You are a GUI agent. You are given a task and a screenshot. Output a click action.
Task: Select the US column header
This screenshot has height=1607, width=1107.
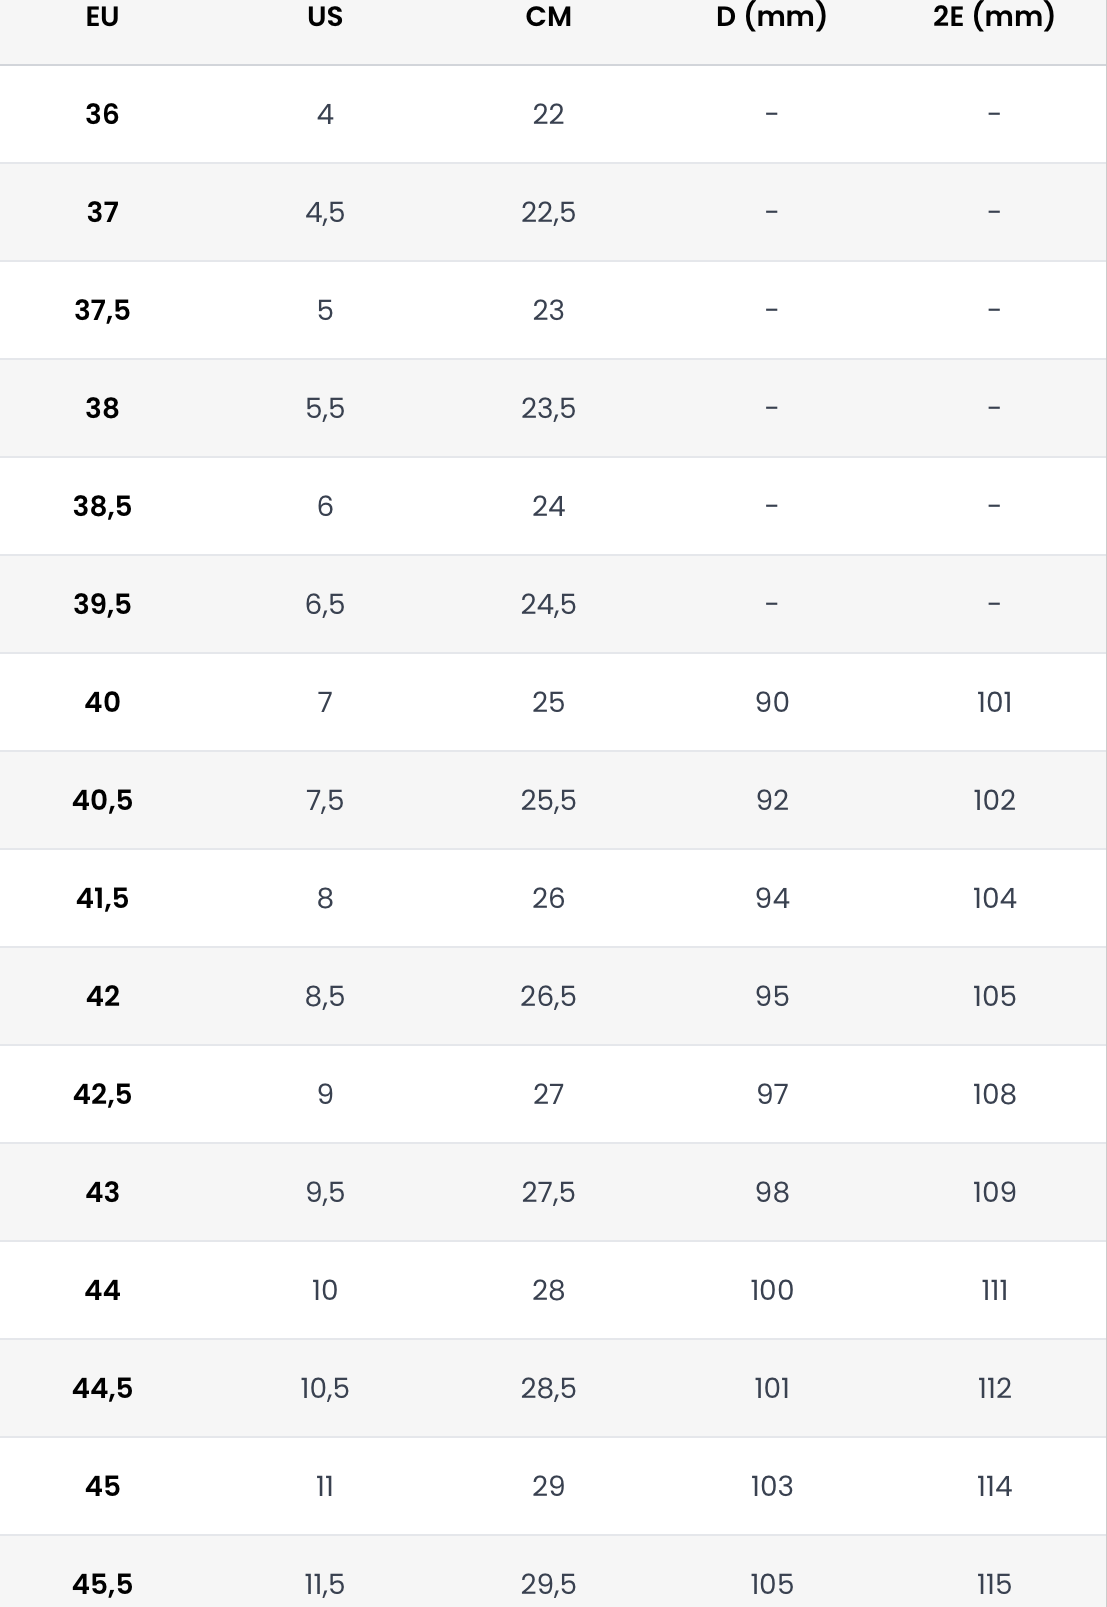coord(325,17)
